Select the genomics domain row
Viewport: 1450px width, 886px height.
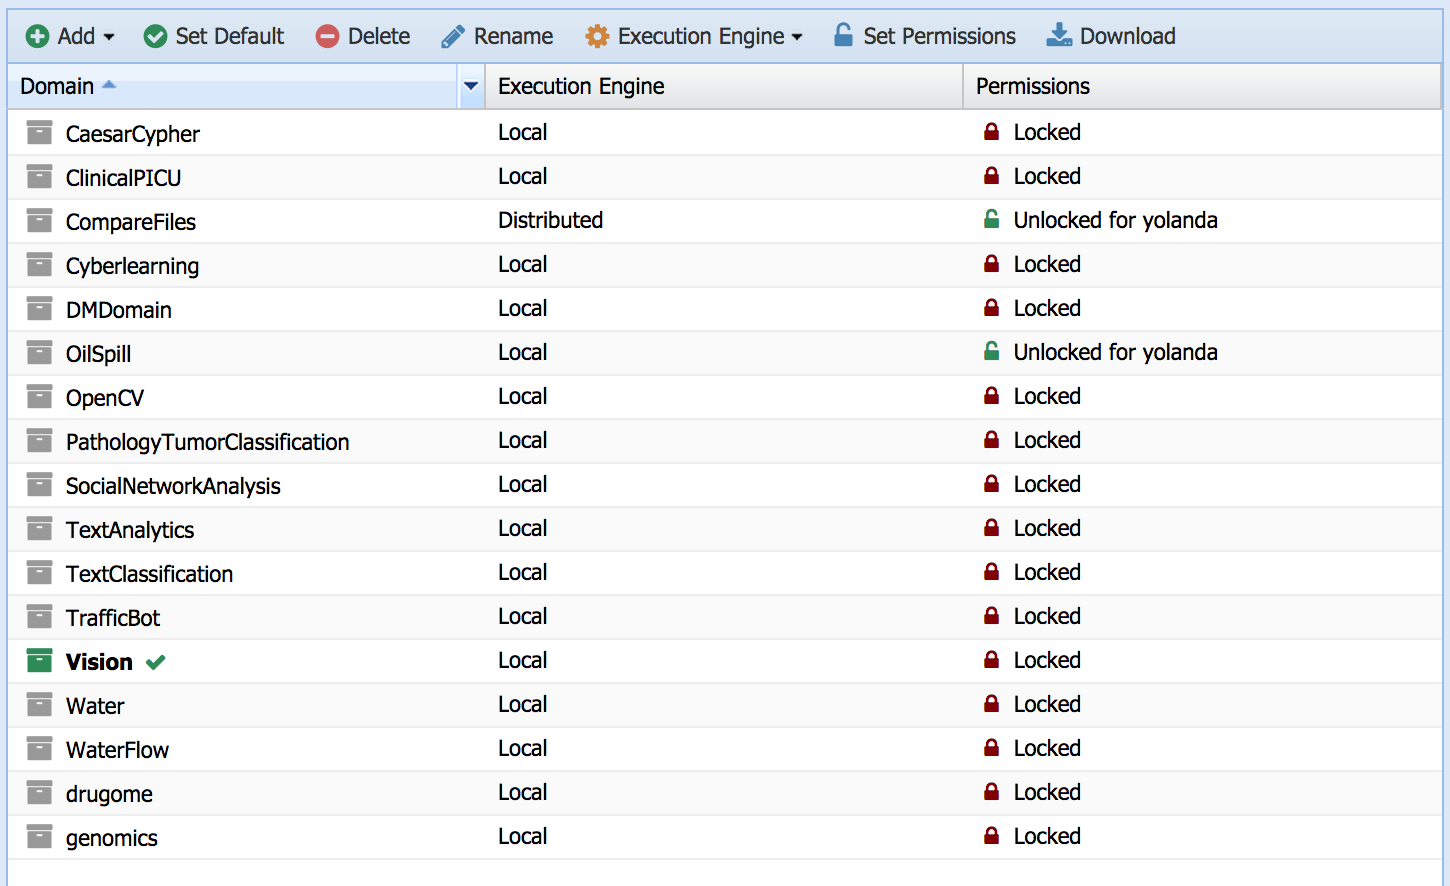112,838
